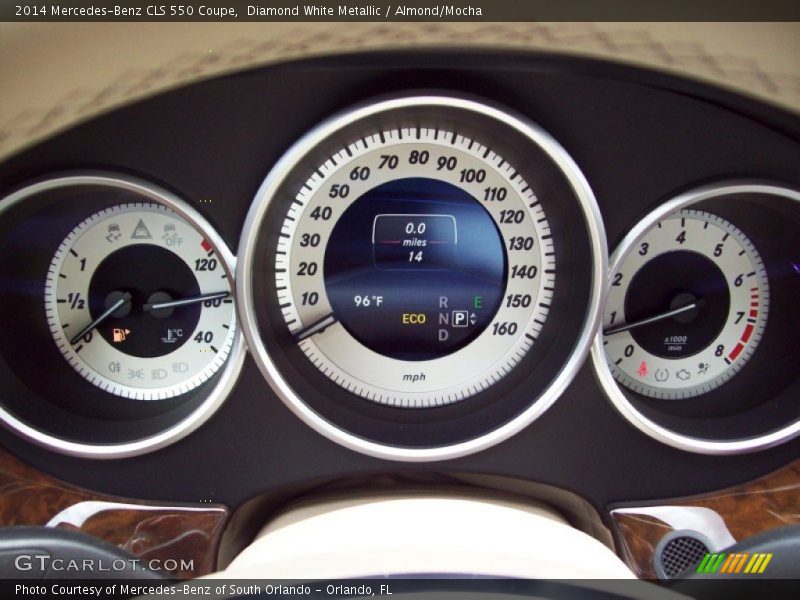
Task: Click the full mark 1 on fuel gauge
Action: [83, 264]
